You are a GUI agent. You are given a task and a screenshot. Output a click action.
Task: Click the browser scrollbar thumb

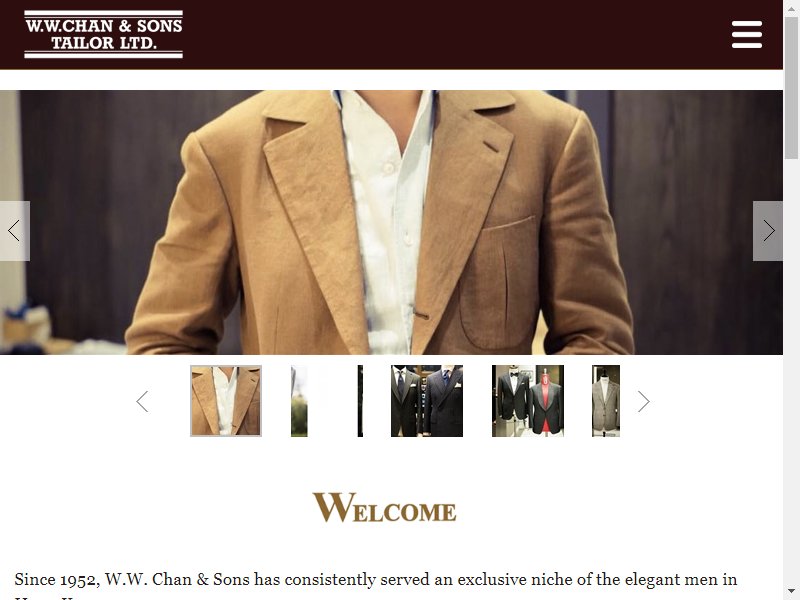(791, 88)
